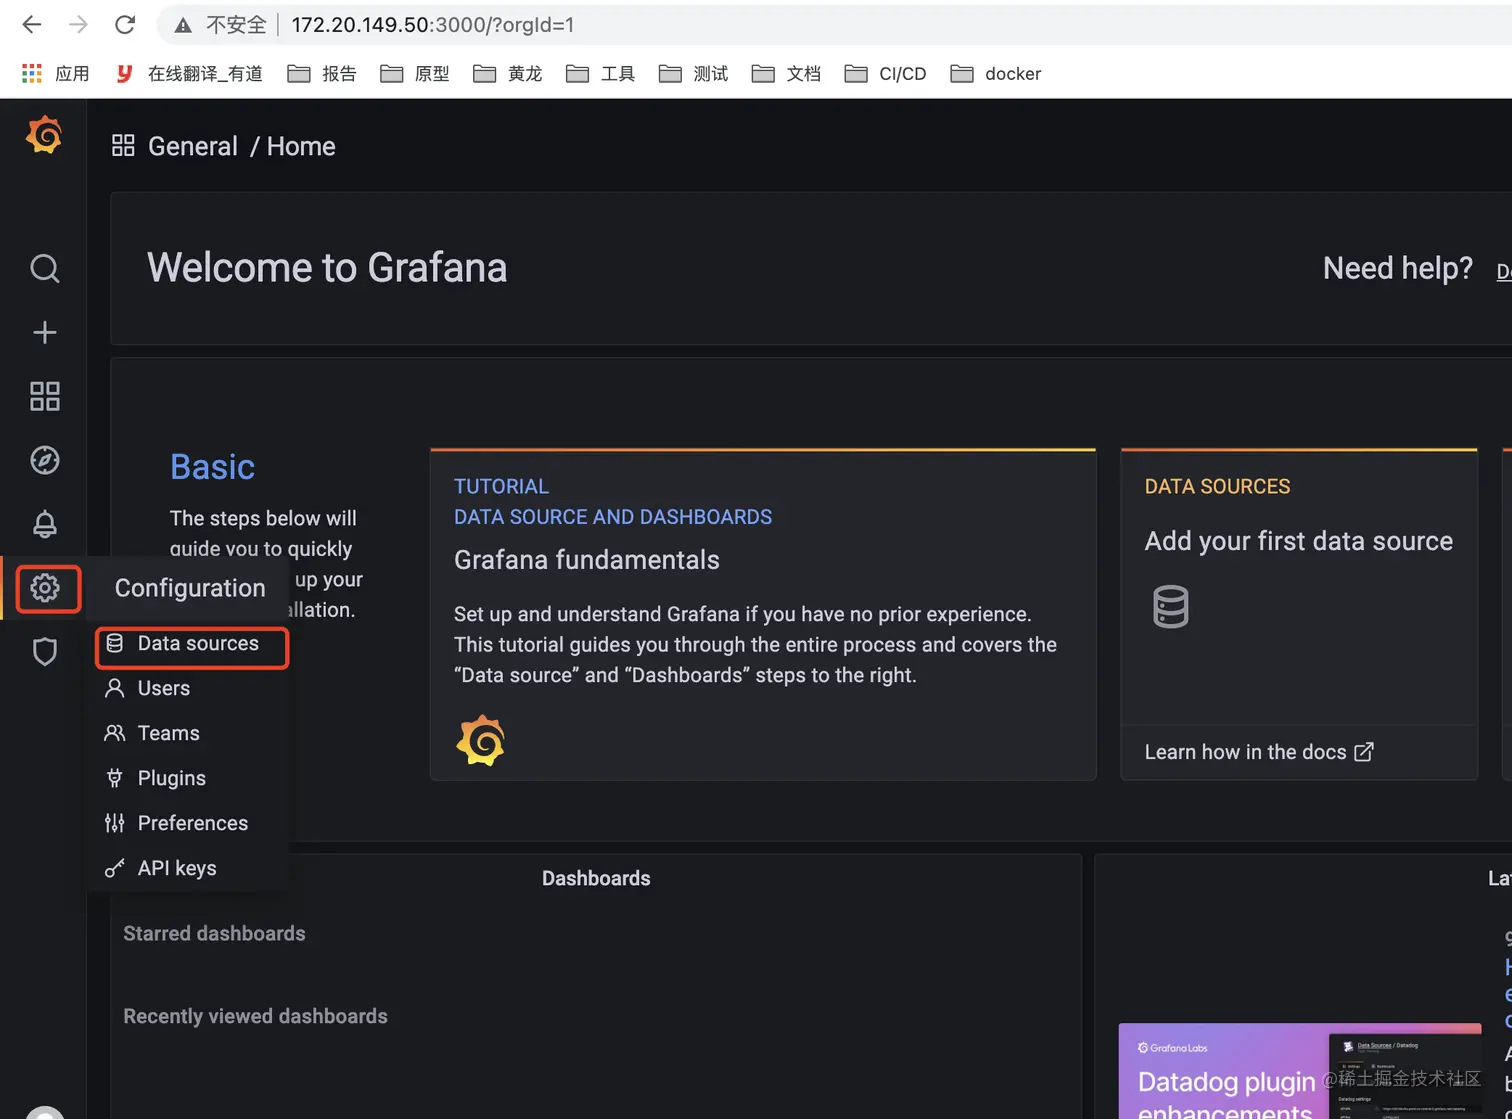The image size is (1512, 1119).
Task: Click the TUTORIAL label on the card
Action: click(501, 486)
